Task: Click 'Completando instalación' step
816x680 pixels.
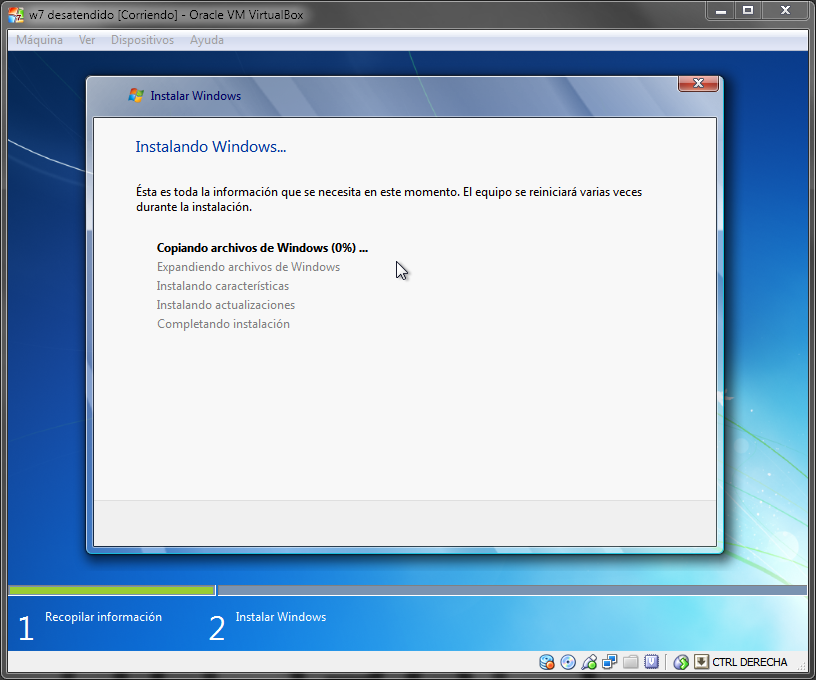Action: pyautogui.click(x=223, y=324)
